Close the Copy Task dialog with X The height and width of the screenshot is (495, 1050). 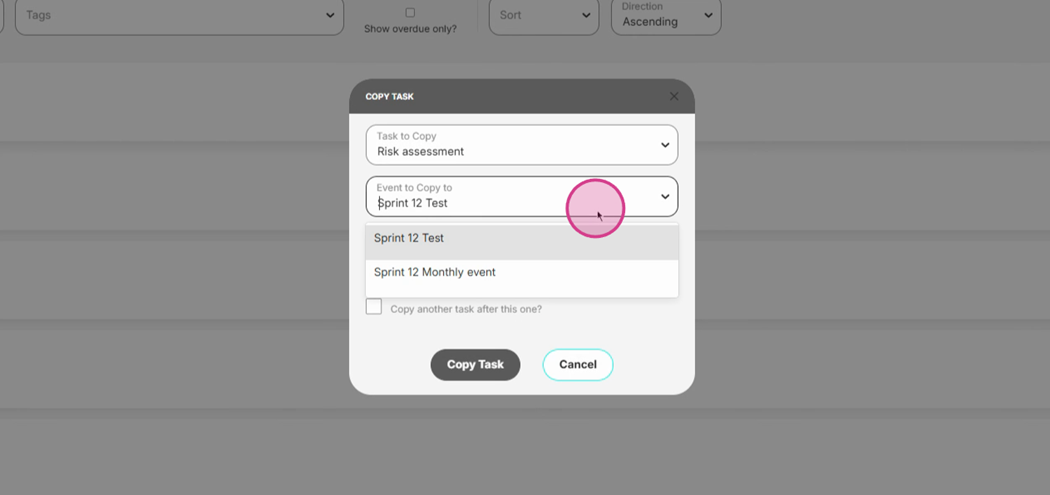coord(674,97)
